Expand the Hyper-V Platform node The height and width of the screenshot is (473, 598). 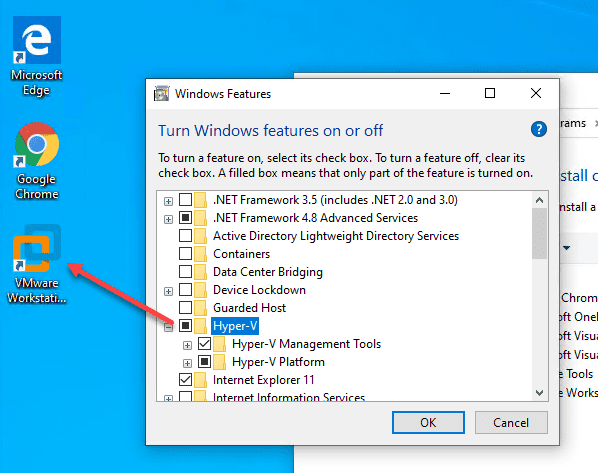(187, 363)
